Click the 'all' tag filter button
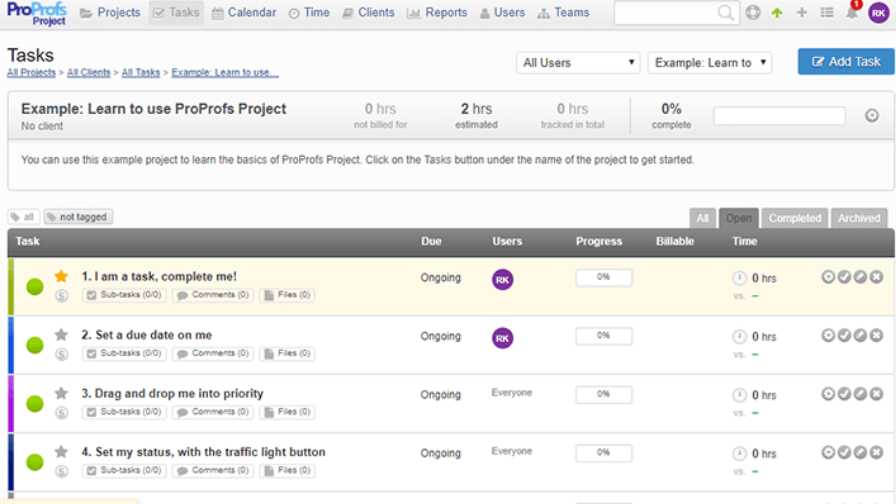 point(23,217)
